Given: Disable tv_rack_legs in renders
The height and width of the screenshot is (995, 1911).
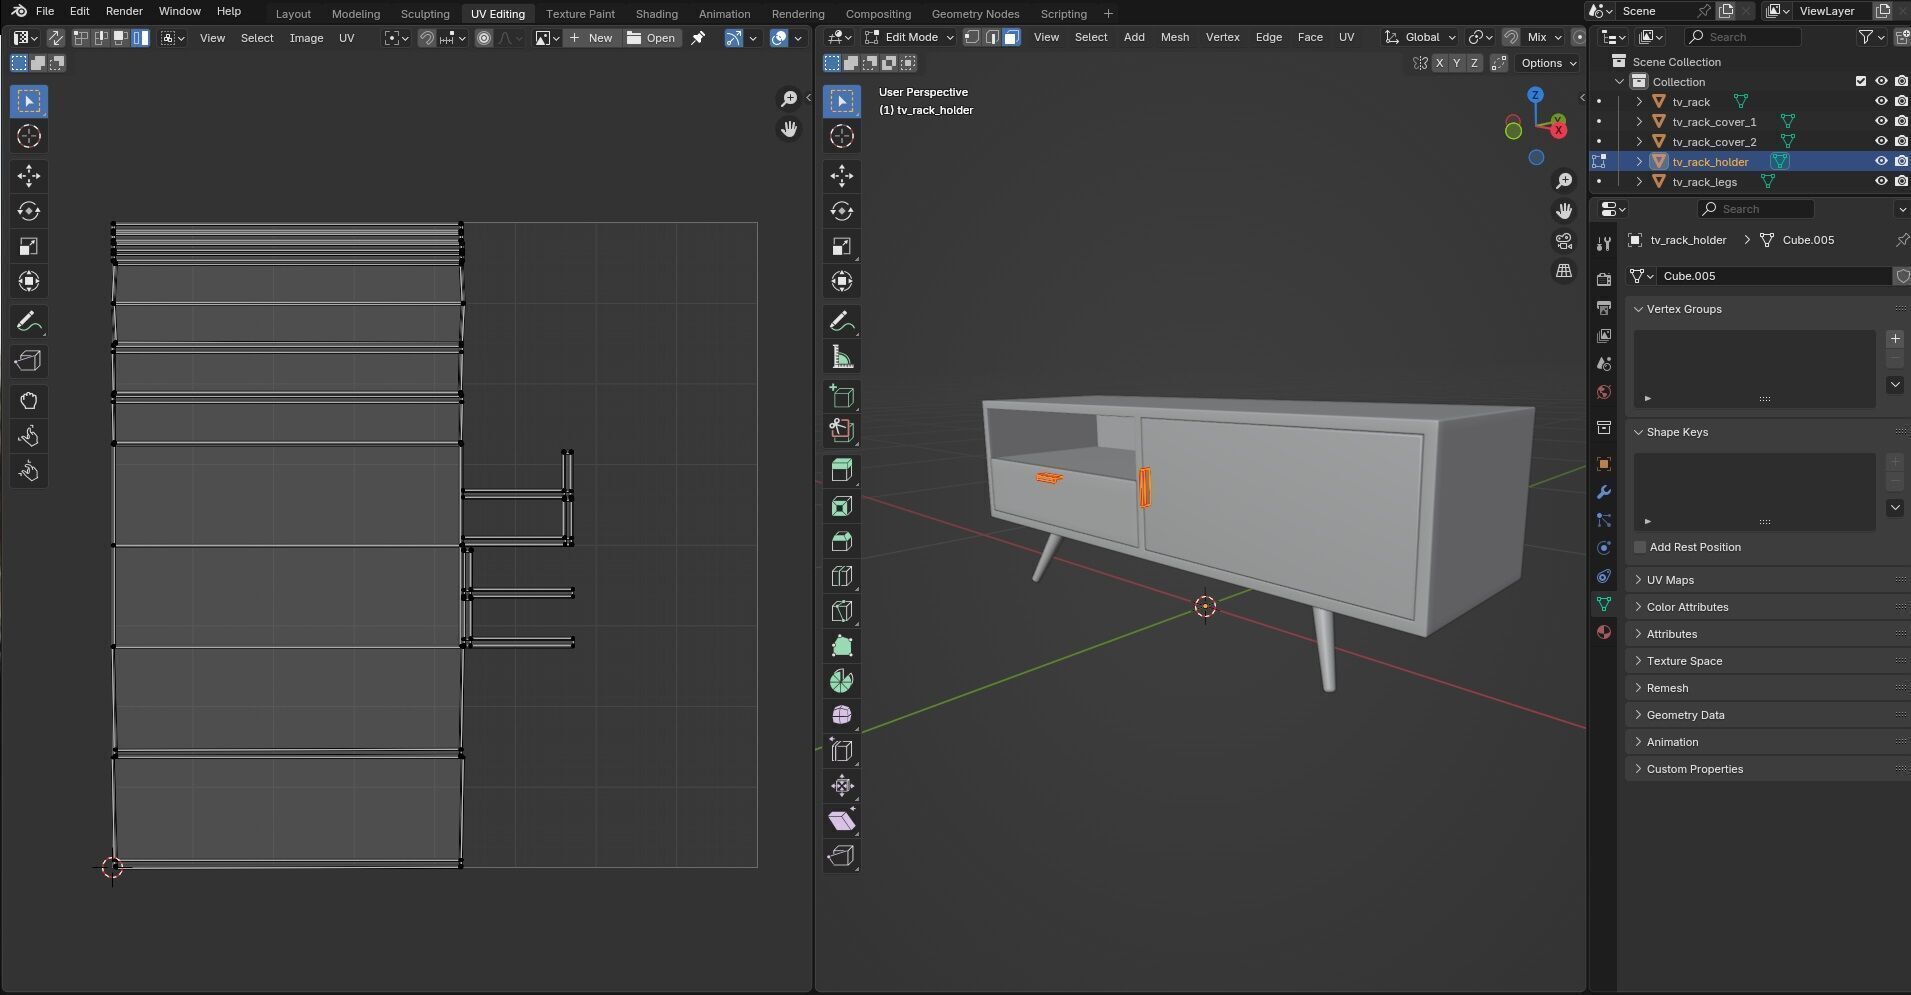Looking at the screenshot, I should pyautogui.click(x=1901, y=181).
